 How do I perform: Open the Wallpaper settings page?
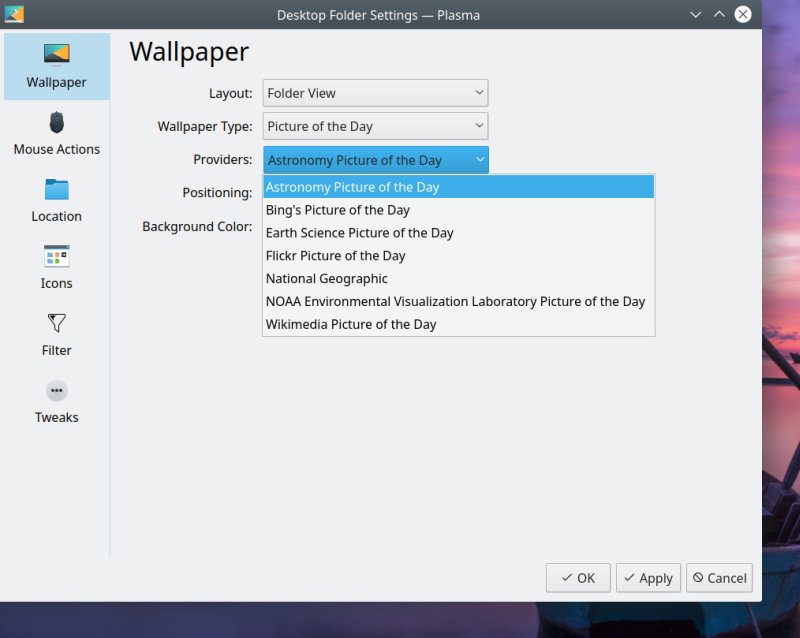click(x=56, y=65)
